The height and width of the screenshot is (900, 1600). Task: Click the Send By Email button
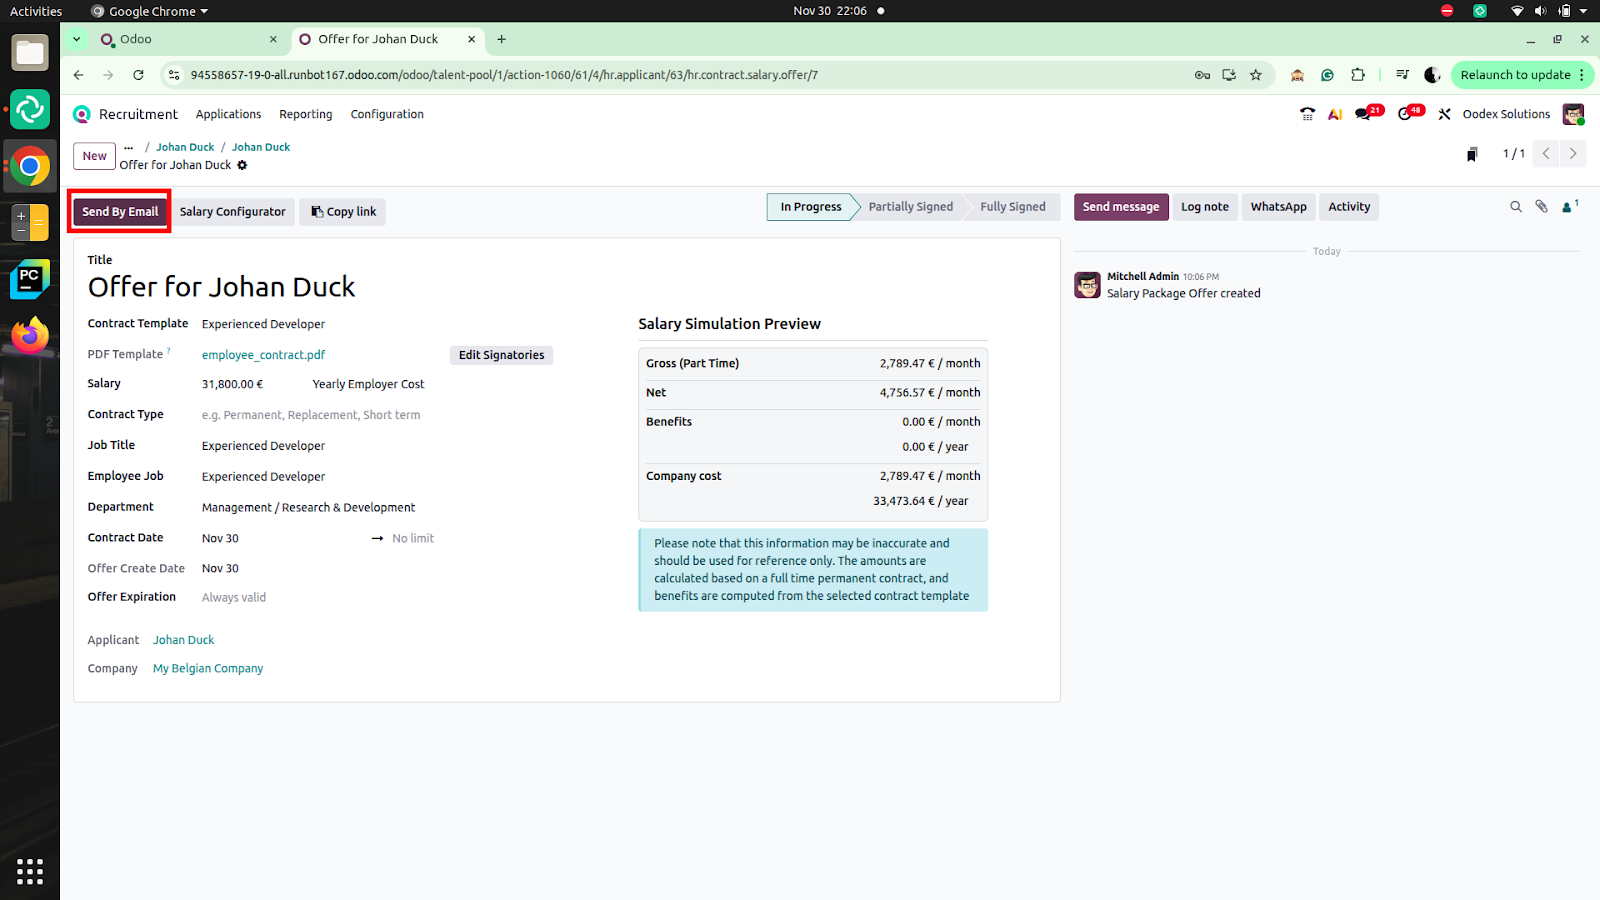click(x=120, y=212)
